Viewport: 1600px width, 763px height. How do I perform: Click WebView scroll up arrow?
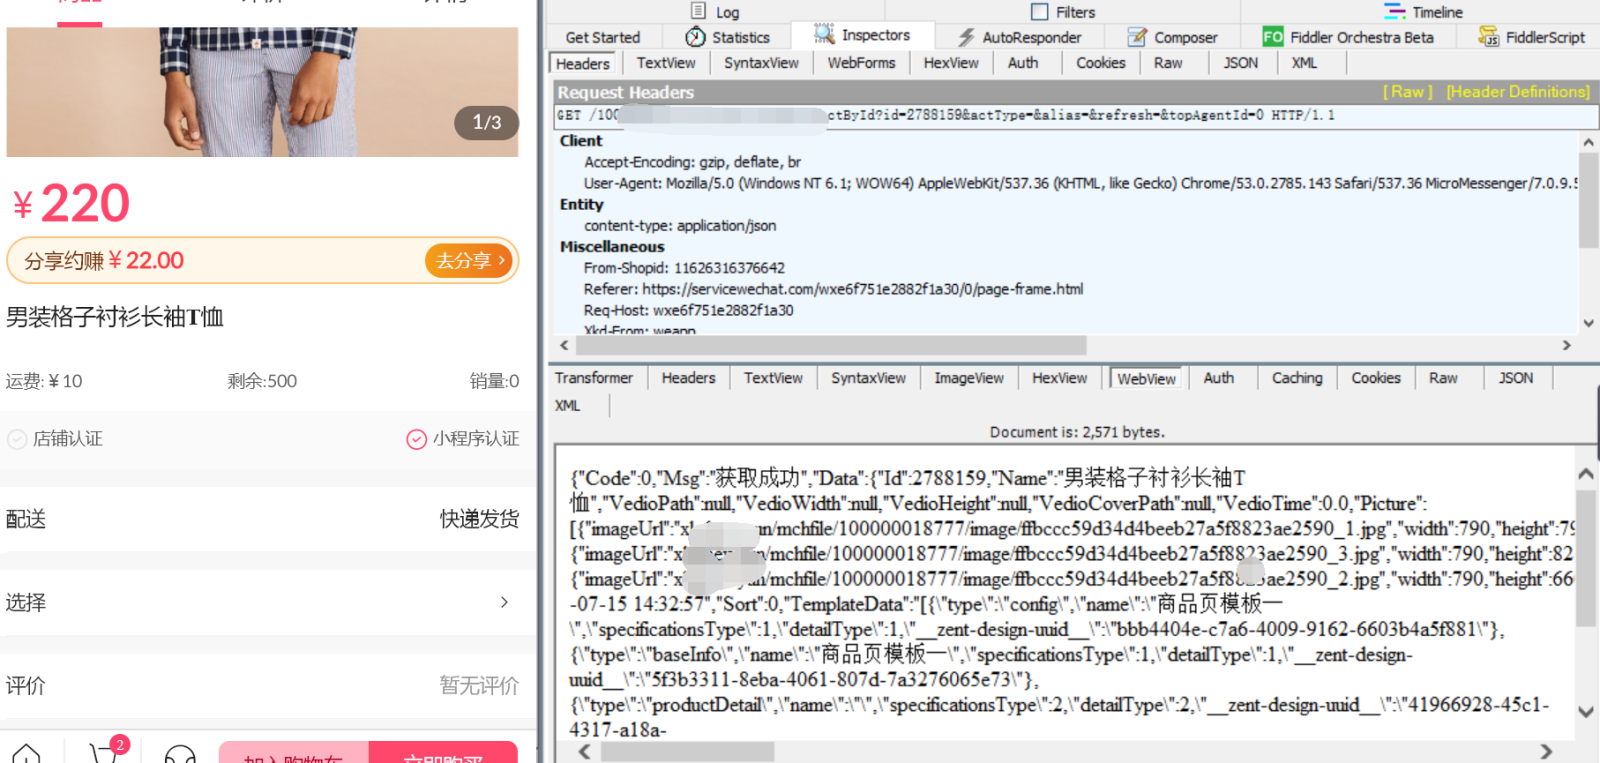[x=1586, y=474]
